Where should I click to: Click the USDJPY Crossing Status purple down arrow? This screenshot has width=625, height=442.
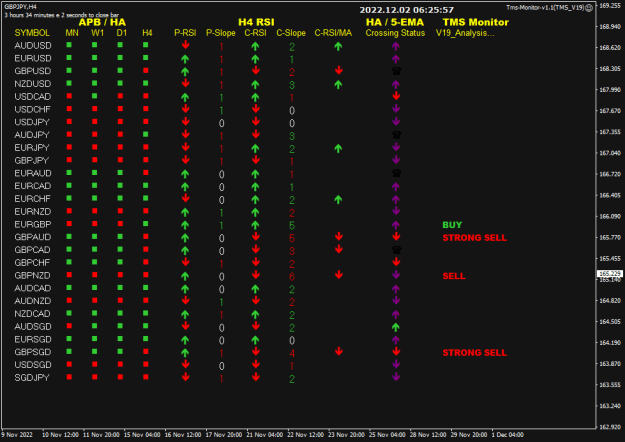coord(396,122)
